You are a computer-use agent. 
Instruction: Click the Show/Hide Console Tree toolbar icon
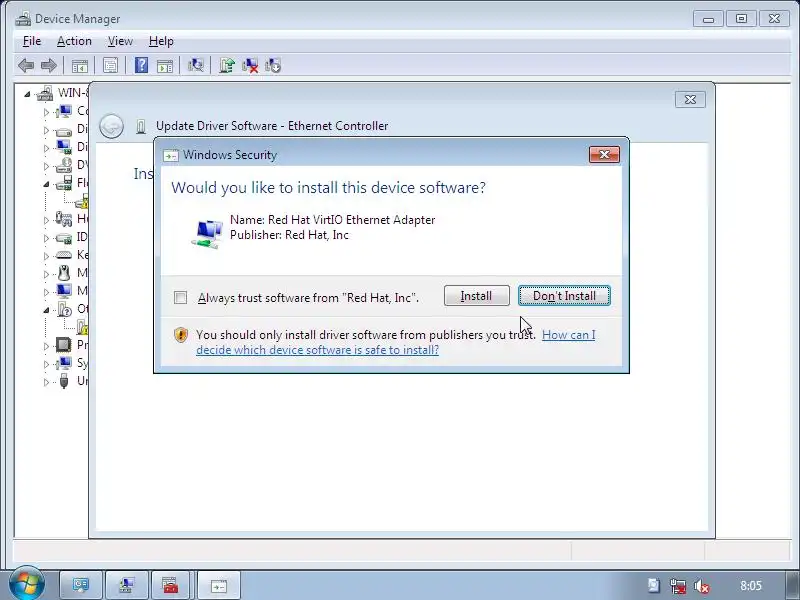click(x=80, y=66)
